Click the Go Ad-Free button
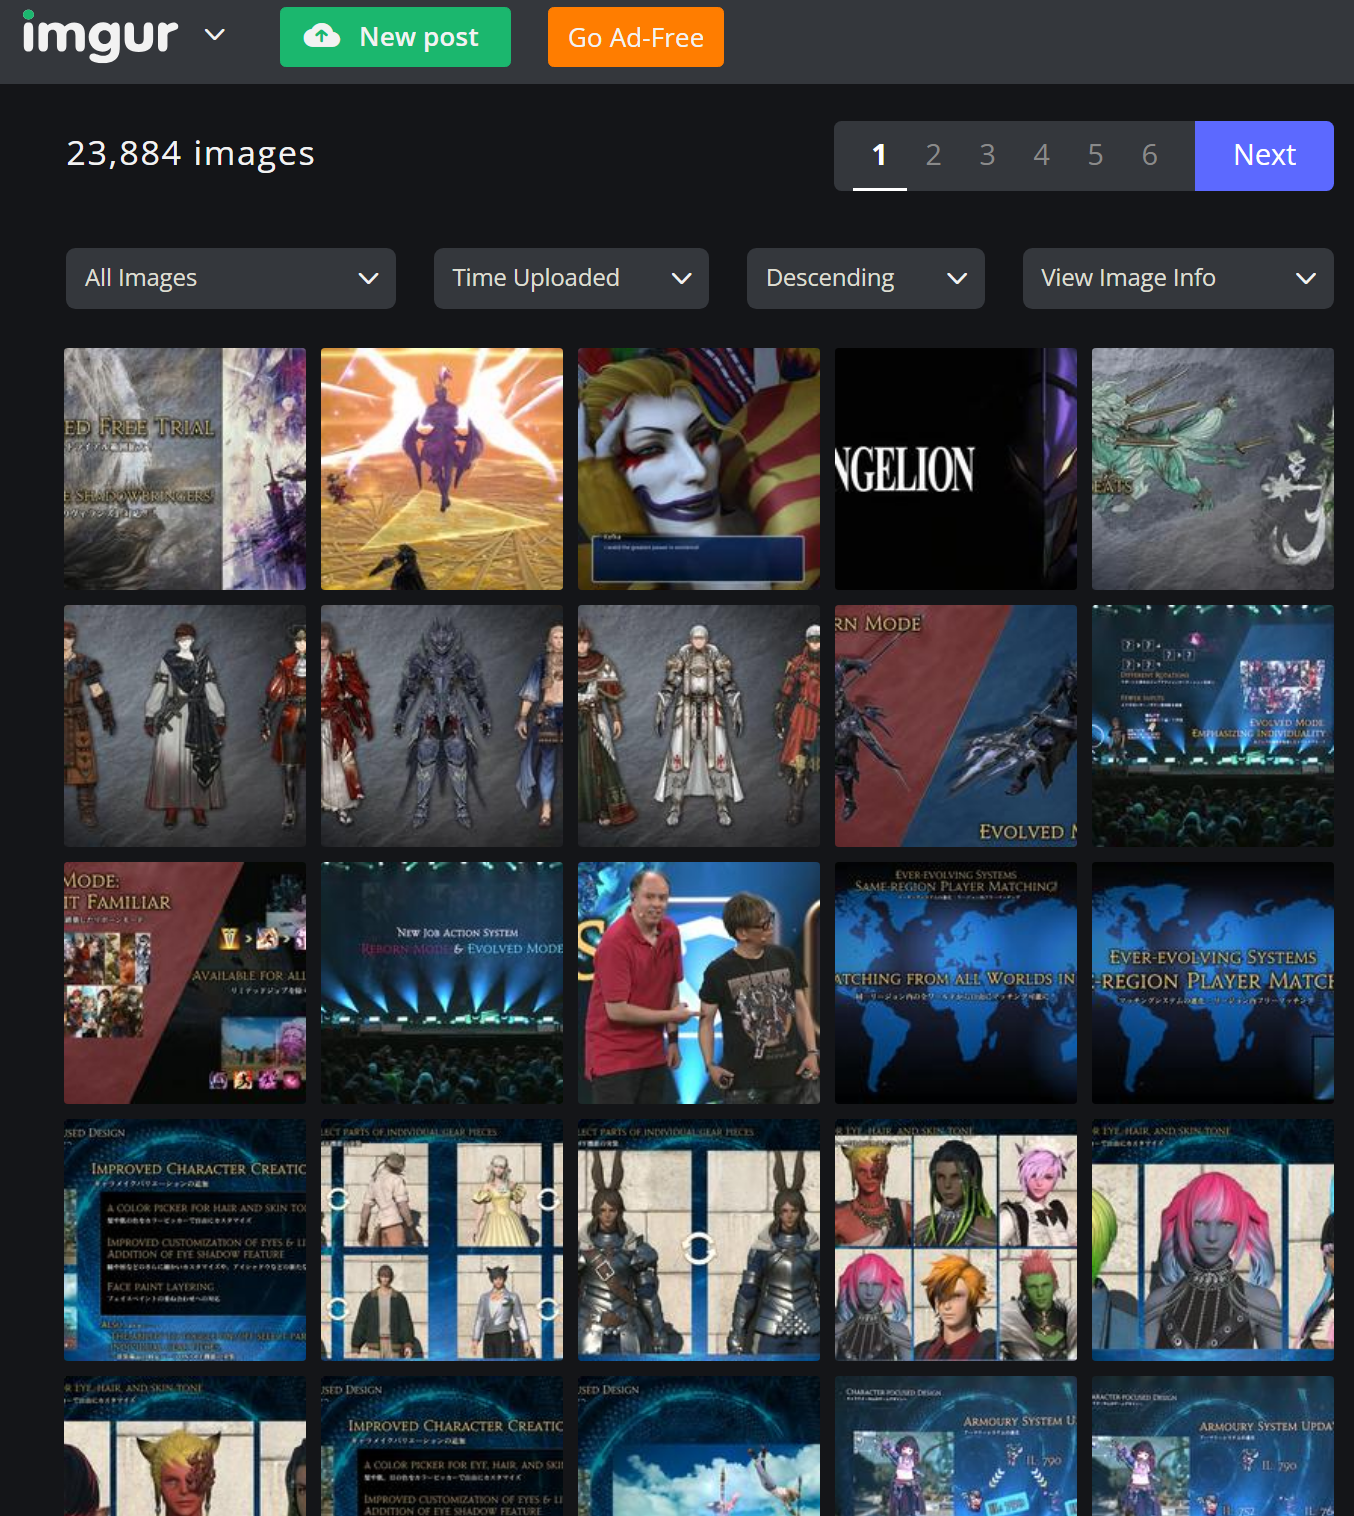The image size is (1354, 1516). 635,37
